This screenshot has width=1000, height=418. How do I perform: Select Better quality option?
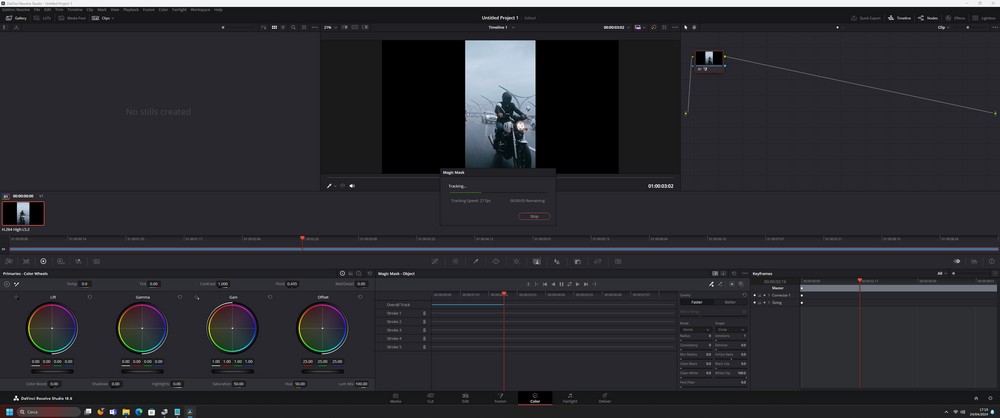pos(730,302)
